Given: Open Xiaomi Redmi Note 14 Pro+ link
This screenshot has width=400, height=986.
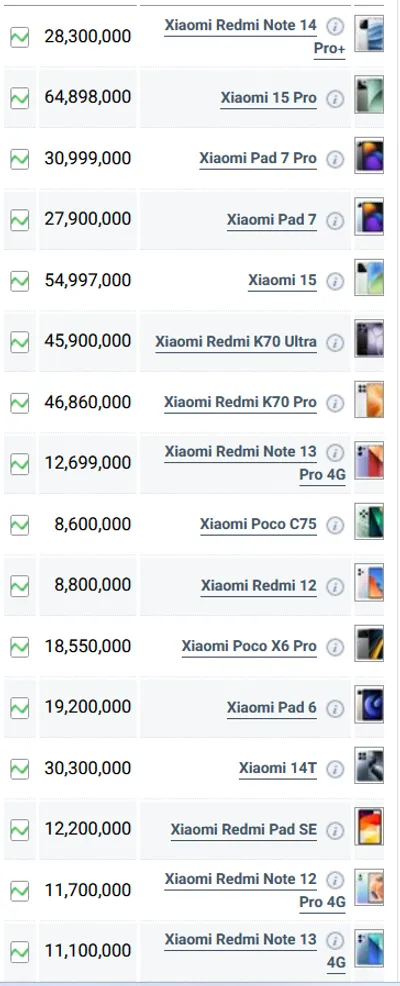Looking at the screenshot, I should [255, 36].
